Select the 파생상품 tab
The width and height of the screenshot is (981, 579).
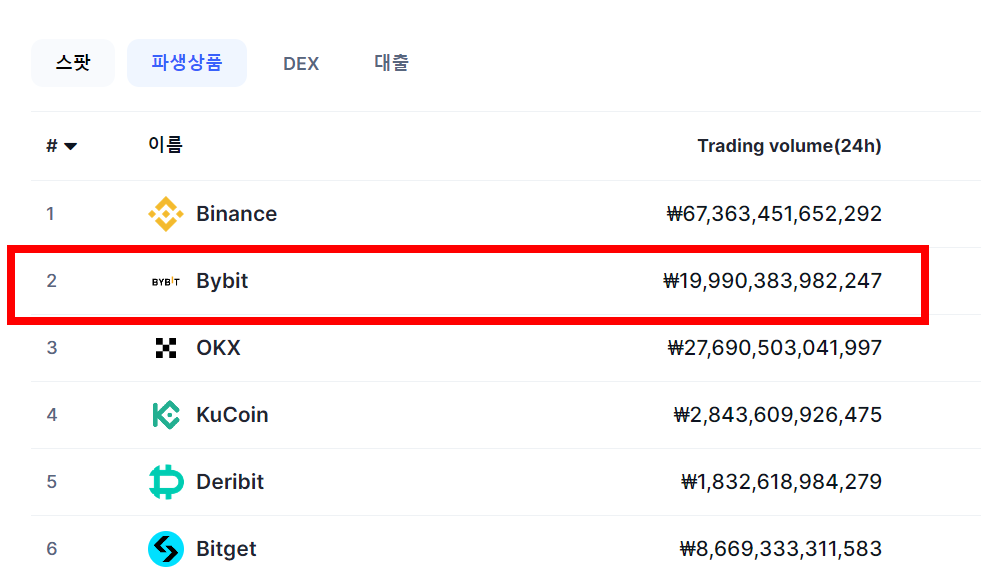(187, 63)
